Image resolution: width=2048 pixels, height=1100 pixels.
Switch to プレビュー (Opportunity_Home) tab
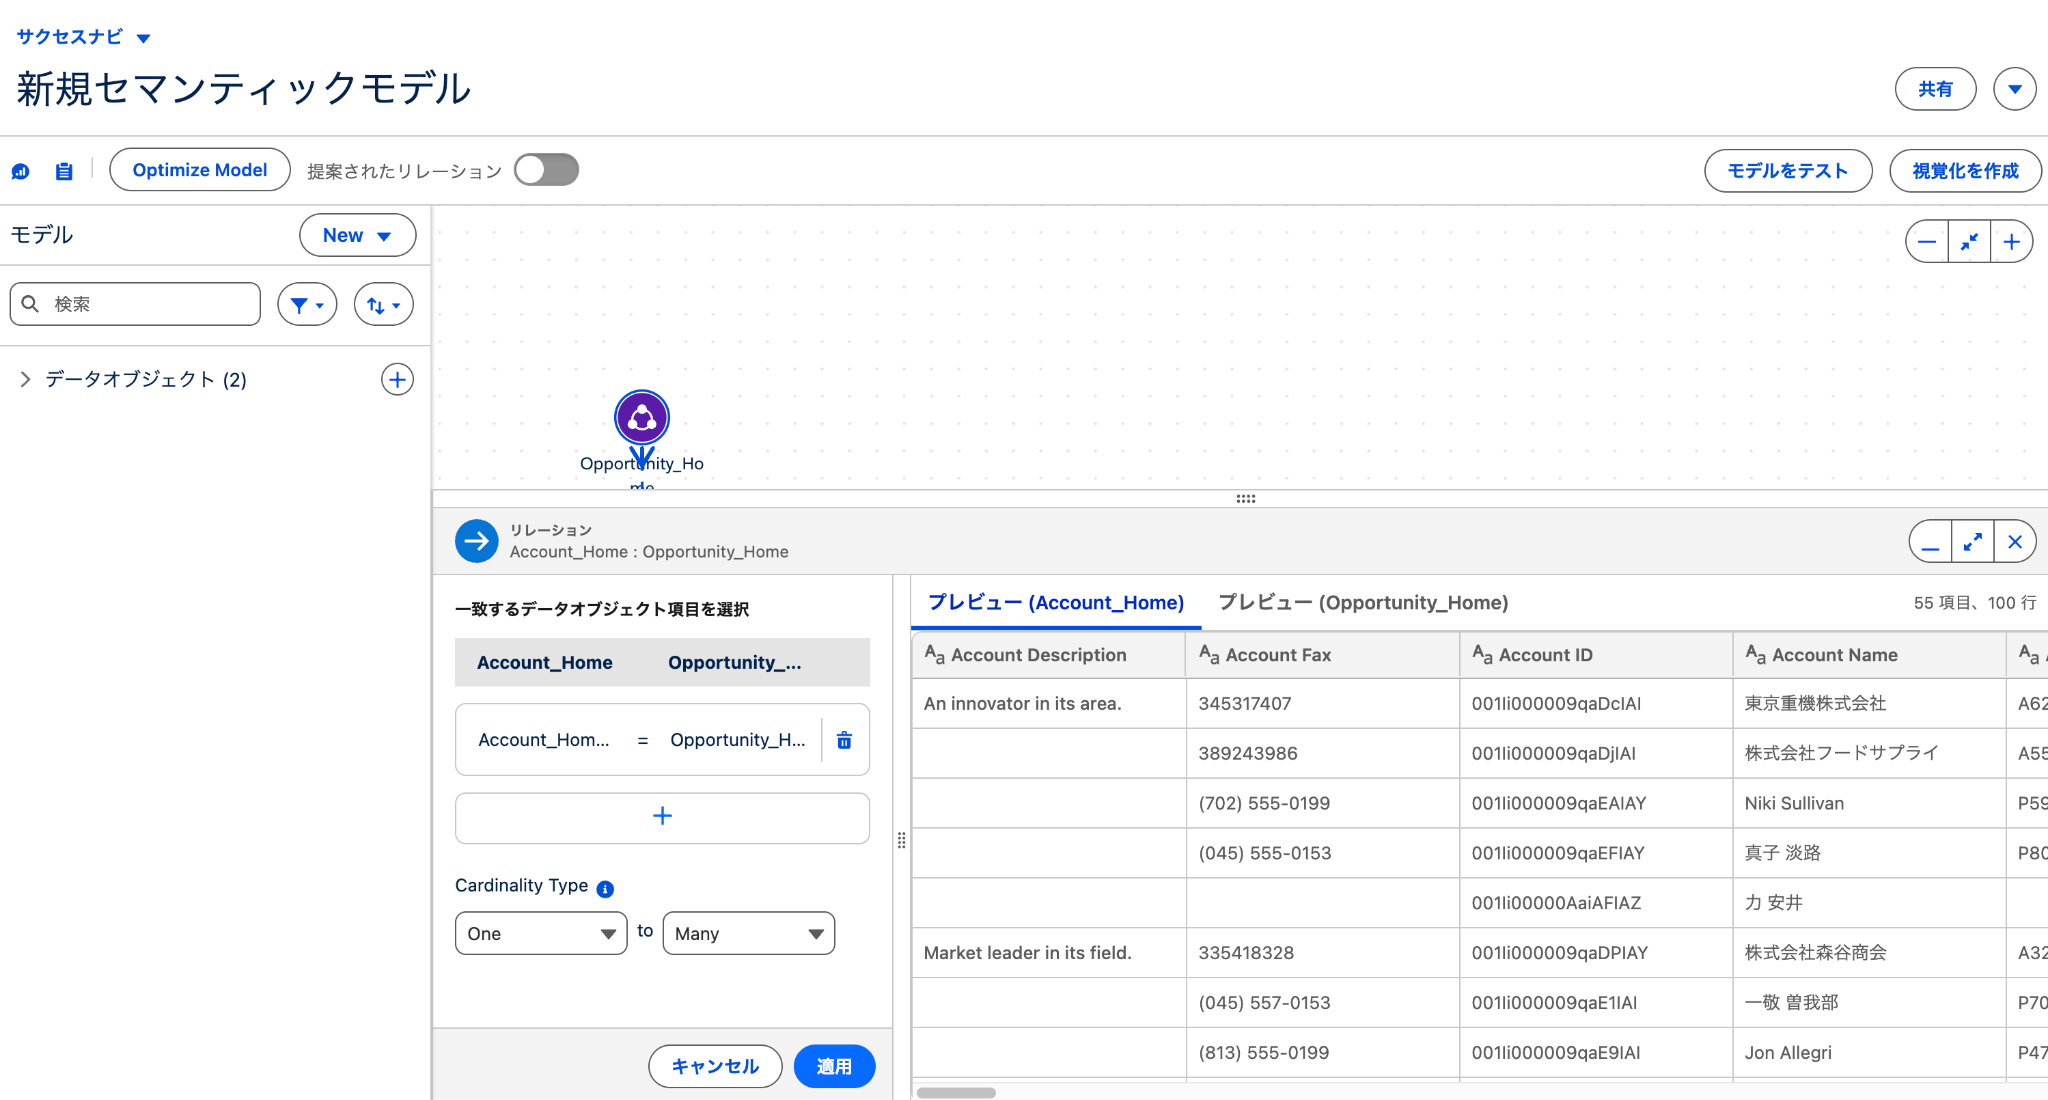[x=1362, y=603]
